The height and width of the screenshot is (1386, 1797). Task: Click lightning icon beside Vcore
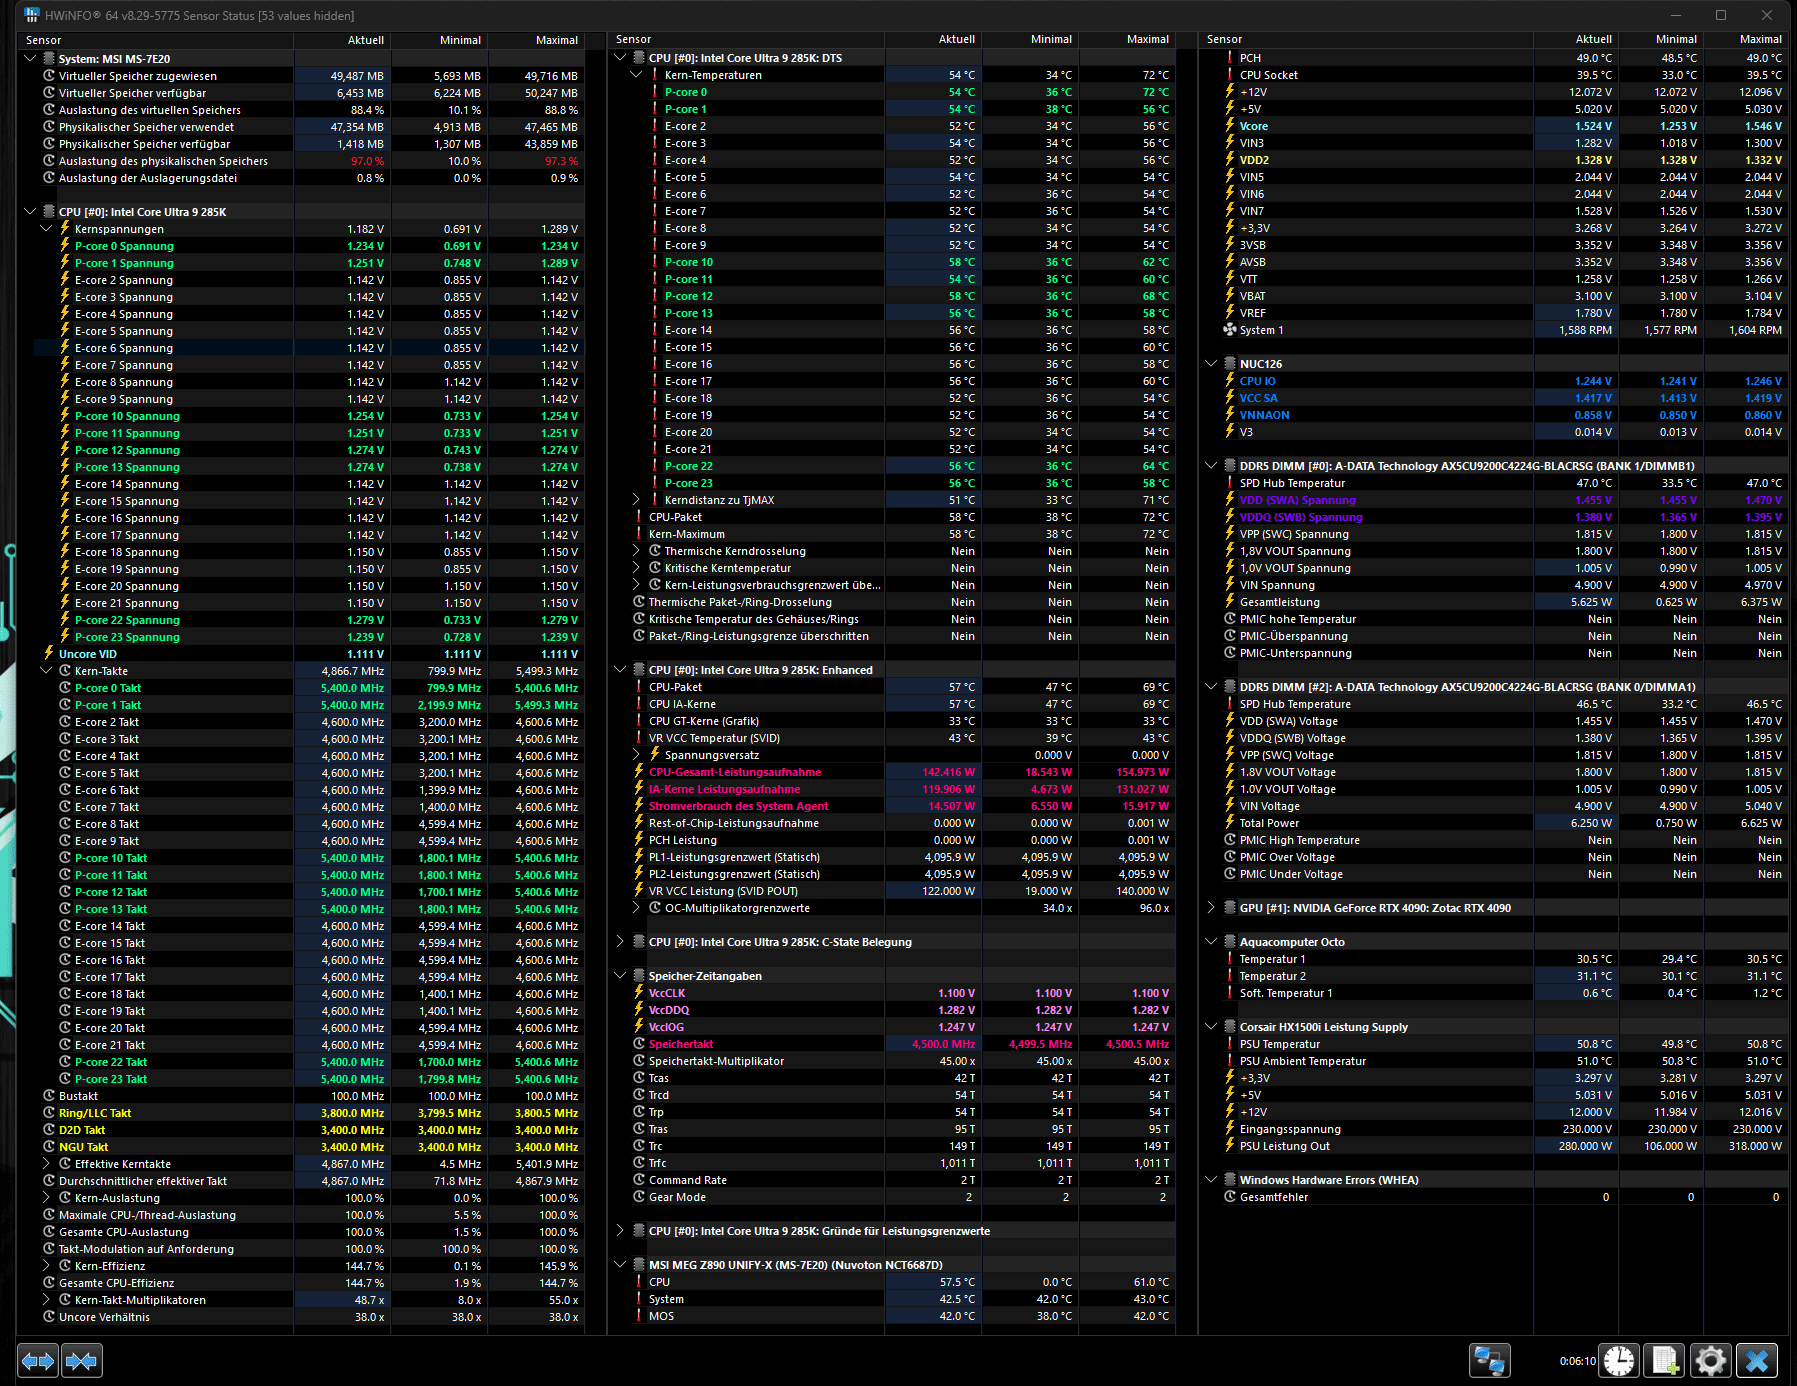1230,126
